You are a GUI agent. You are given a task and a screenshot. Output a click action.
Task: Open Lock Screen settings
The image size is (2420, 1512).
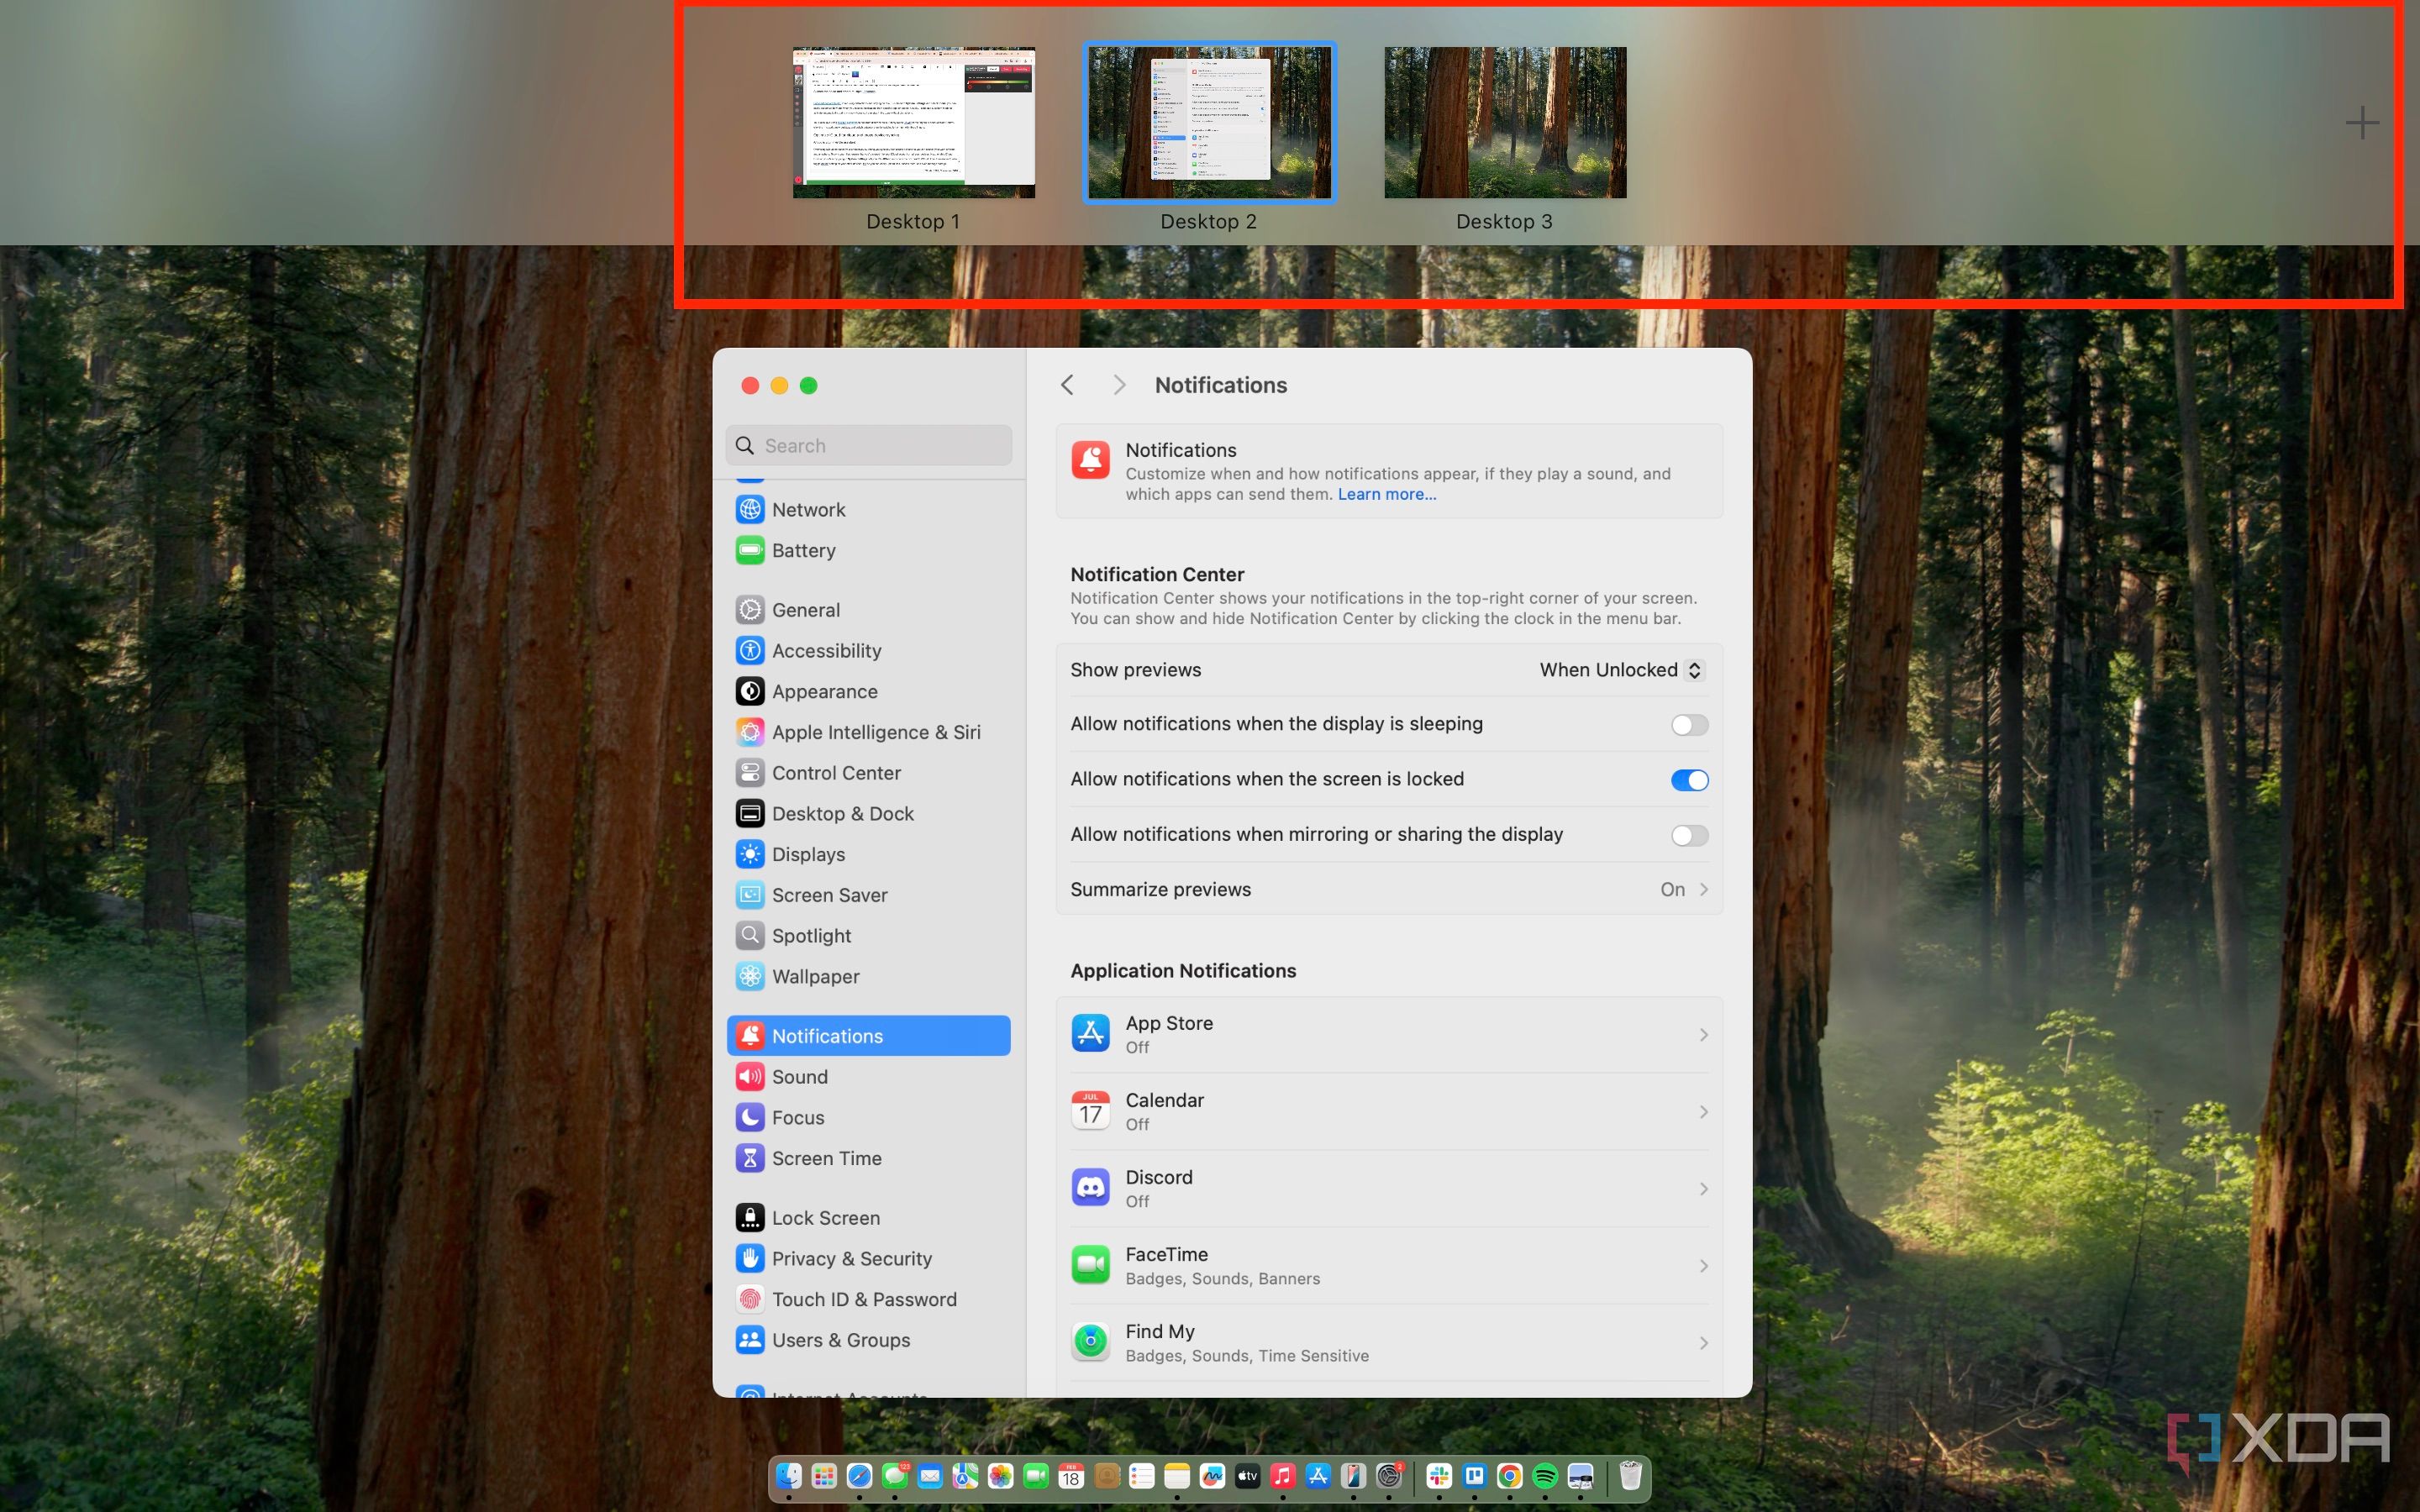[x=868, y=1217]
